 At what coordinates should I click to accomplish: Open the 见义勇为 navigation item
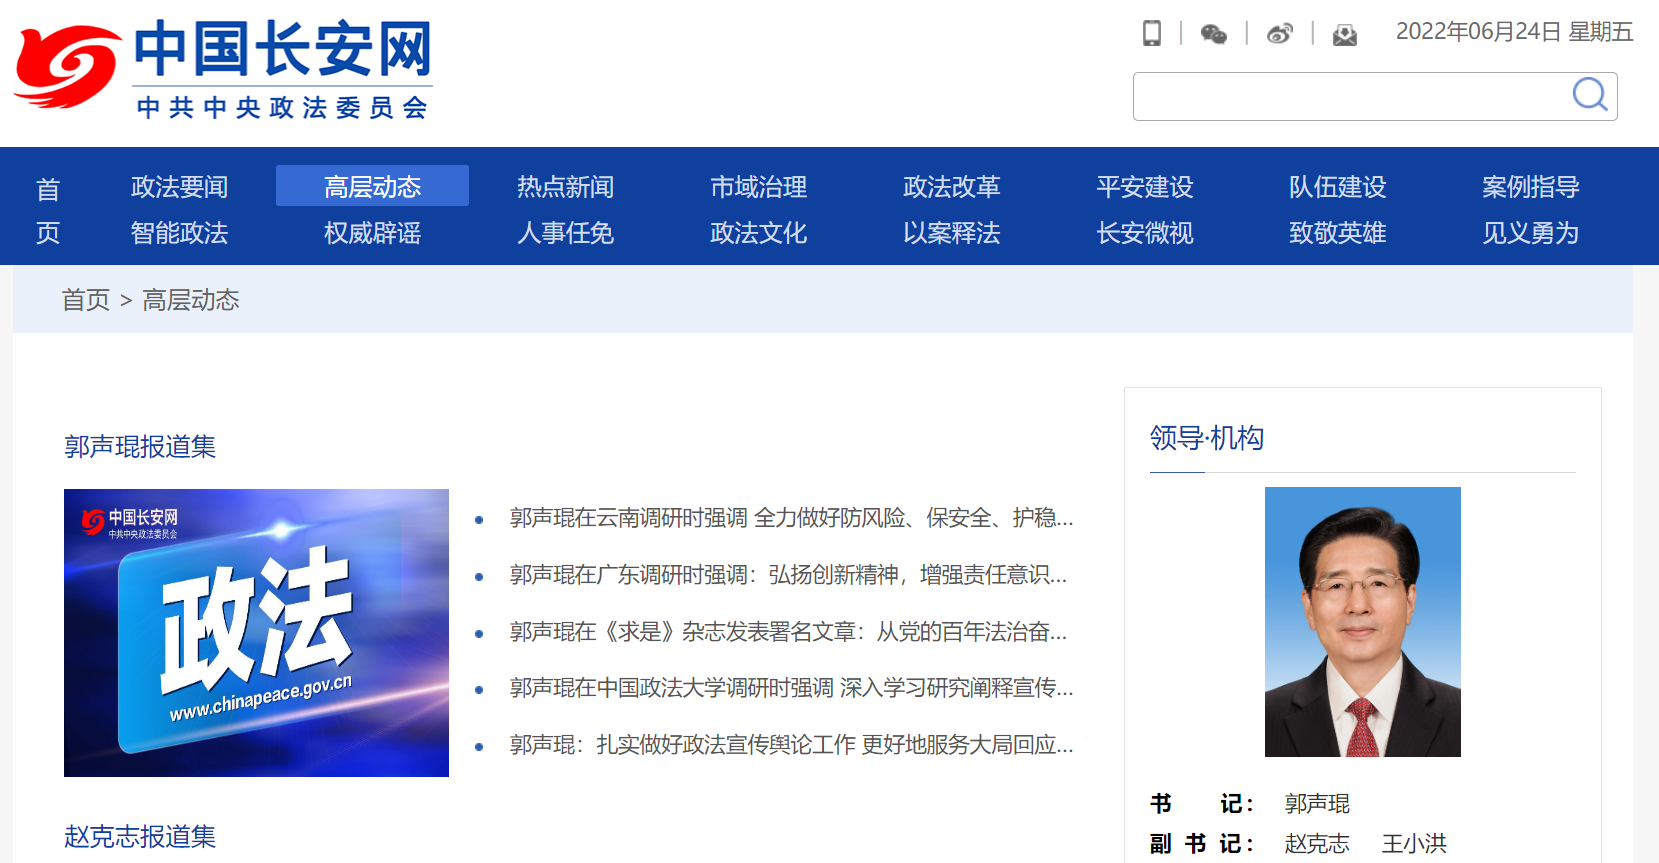coord(1531,233)
